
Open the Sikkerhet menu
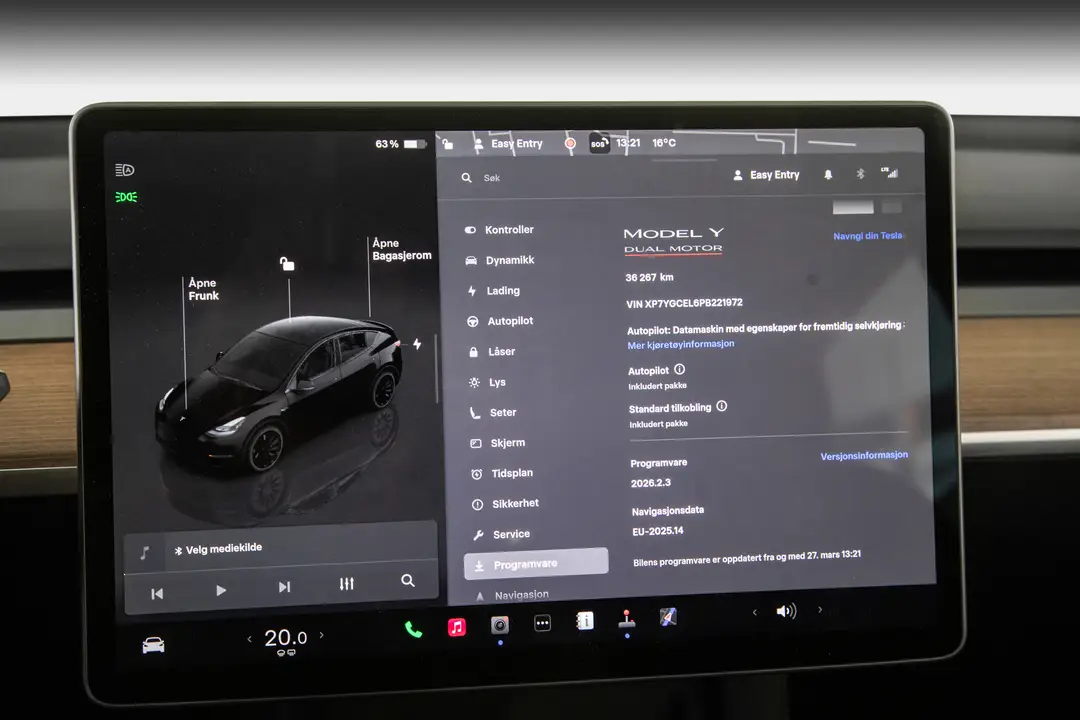pos(506,504)
